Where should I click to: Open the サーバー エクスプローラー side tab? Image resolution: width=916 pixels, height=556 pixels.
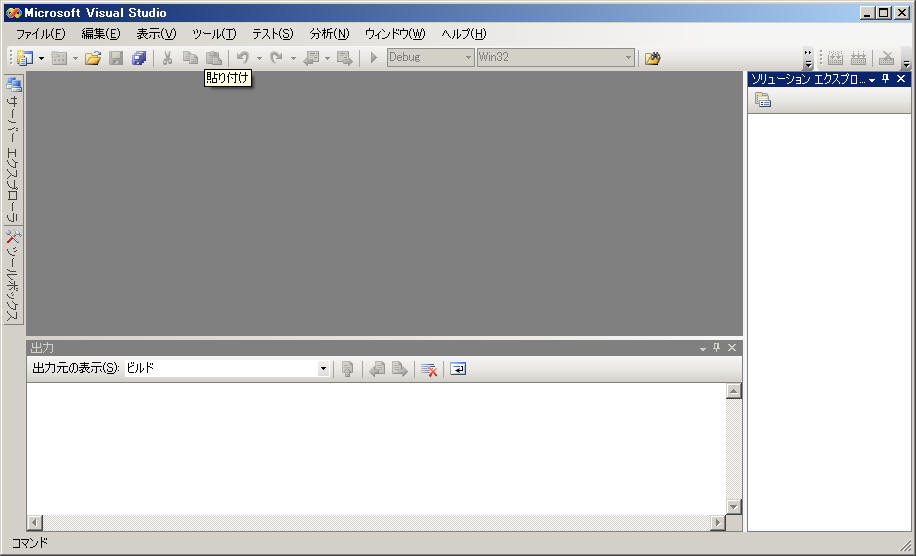tap(13, 150)
